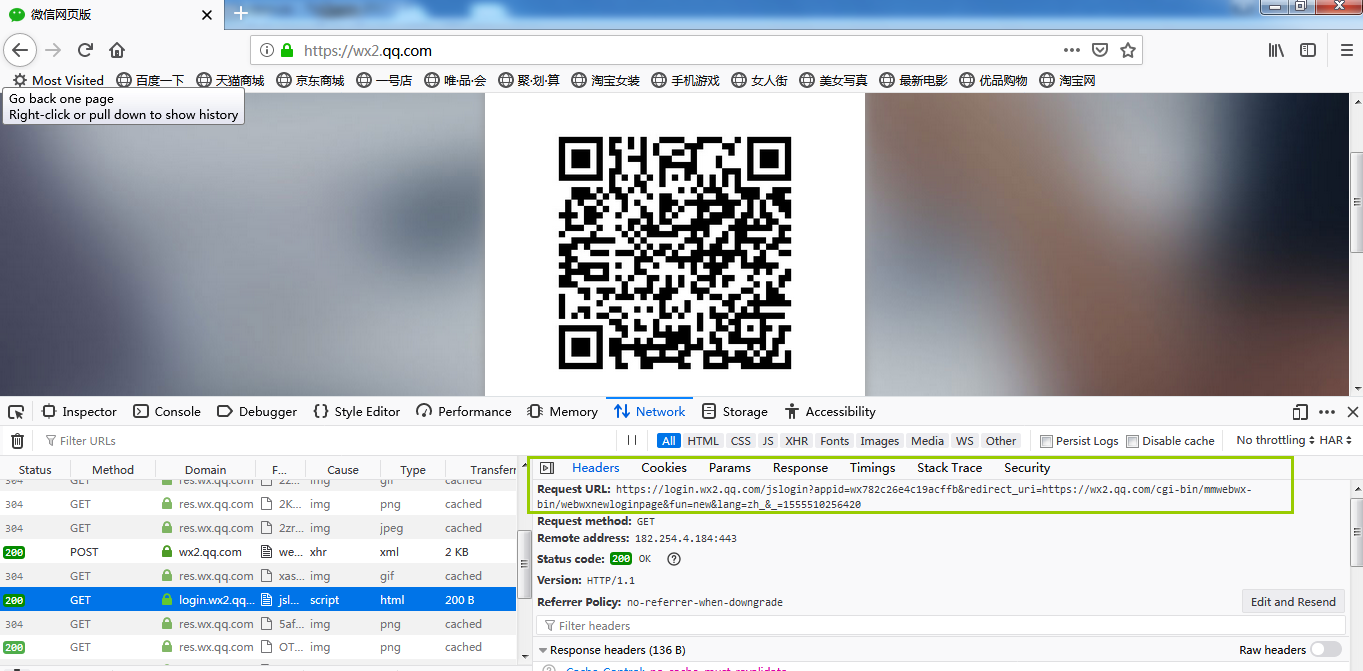This screenshot has height=671, width=1363.
Task: Toggle the Images request filter
Action: (880, 441)
